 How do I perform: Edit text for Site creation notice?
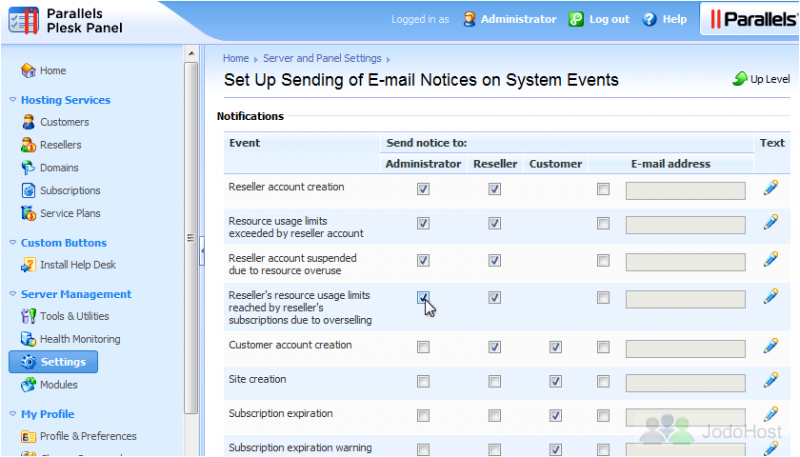pyautogui.click(x=771, y=380)
